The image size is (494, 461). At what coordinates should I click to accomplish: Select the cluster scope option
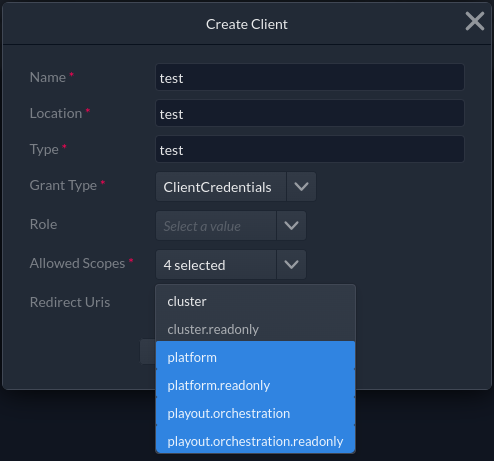click(x=256, y=301)
